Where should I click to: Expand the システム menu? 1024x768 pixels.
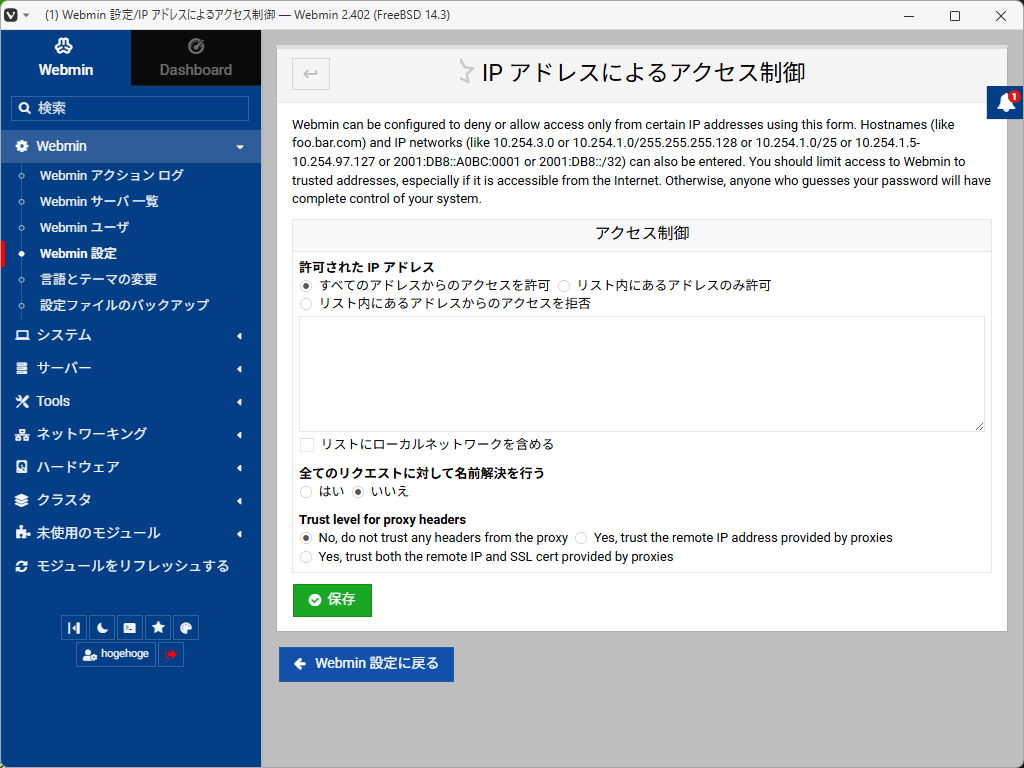(x=131, y=336)
